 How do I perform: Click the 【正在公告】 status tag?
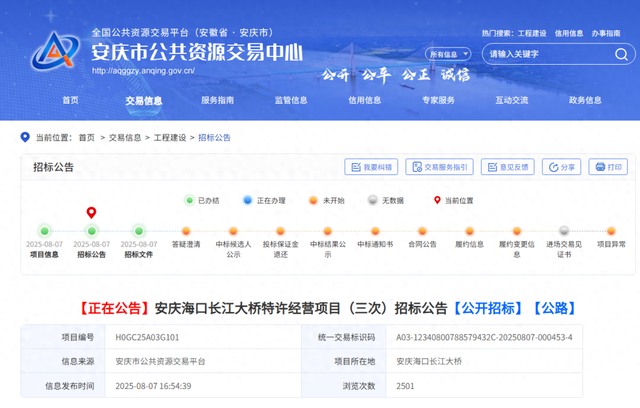pyautogui.click(x=114, y=308)
